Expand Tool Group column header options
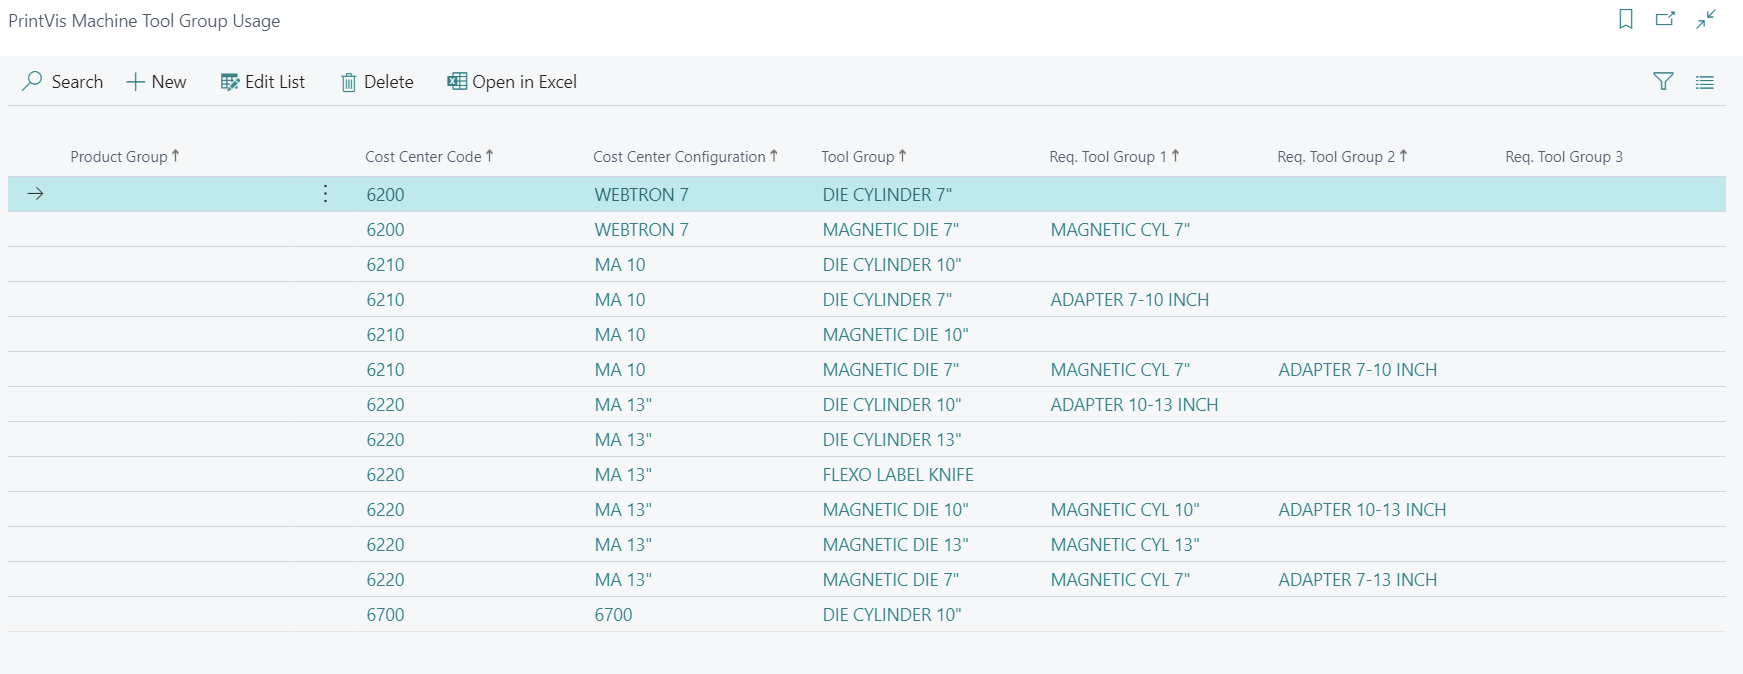1743x674 pixels. [858, 156]
